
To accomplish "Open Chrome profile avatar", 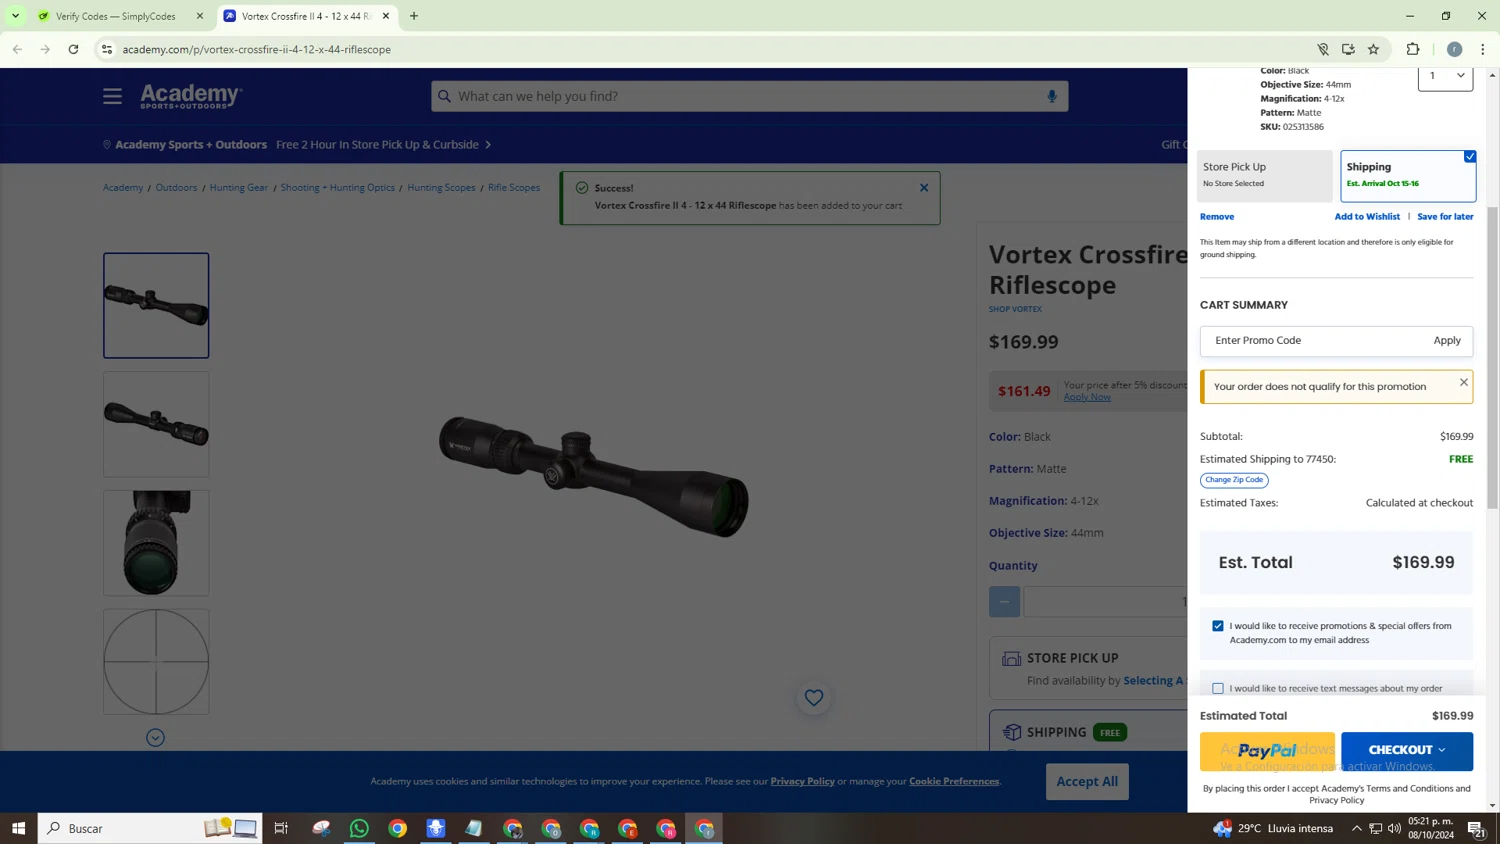I will 1455,49.
